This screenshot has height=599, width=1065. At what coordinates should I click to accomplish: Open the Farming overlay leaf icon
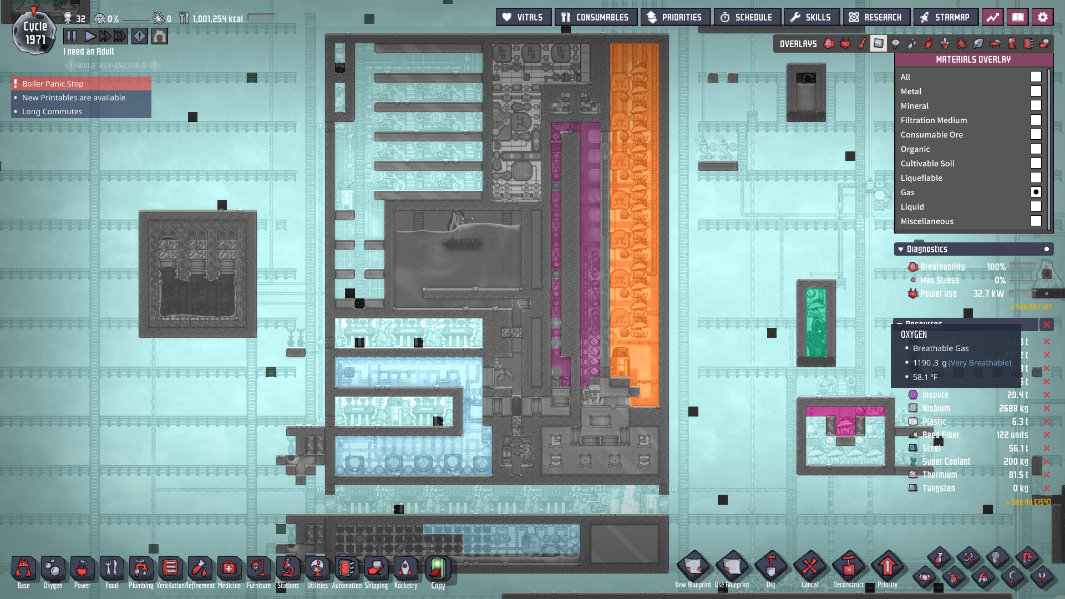click(x=978, y=43)
